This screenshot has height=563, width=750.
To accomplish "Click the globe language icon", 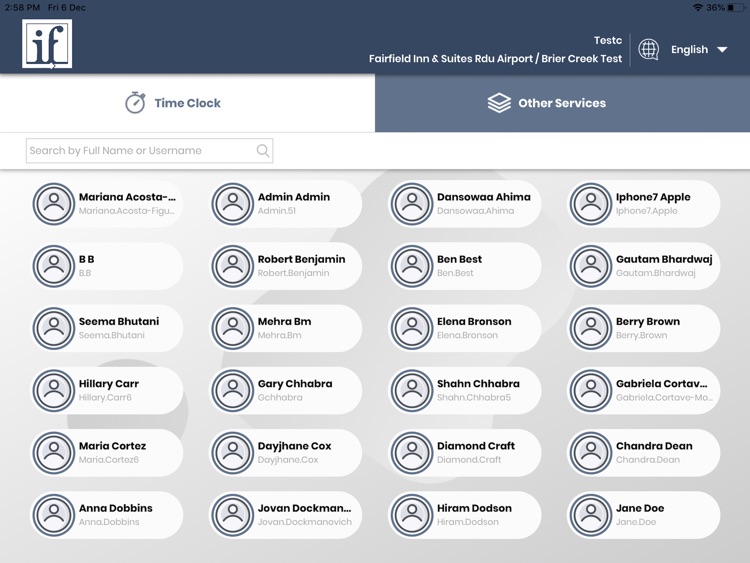I will pyautogui.click(x=649, y=49).
